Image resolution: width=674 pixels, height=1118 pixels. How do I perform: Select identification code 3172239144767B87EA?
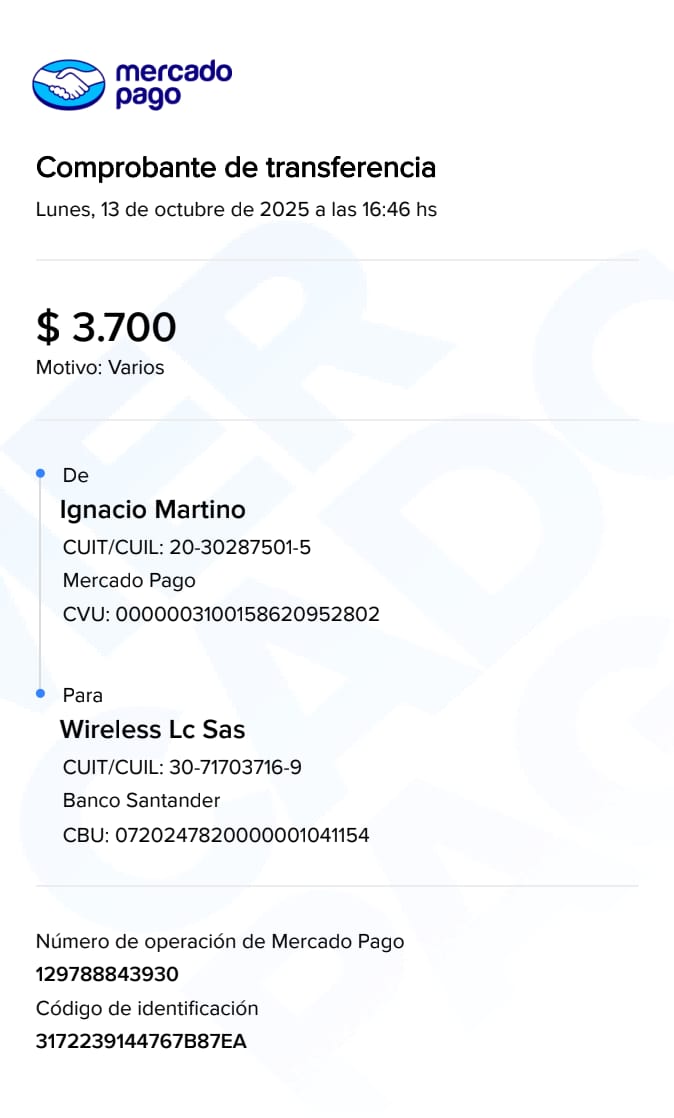click(141, 1041)
